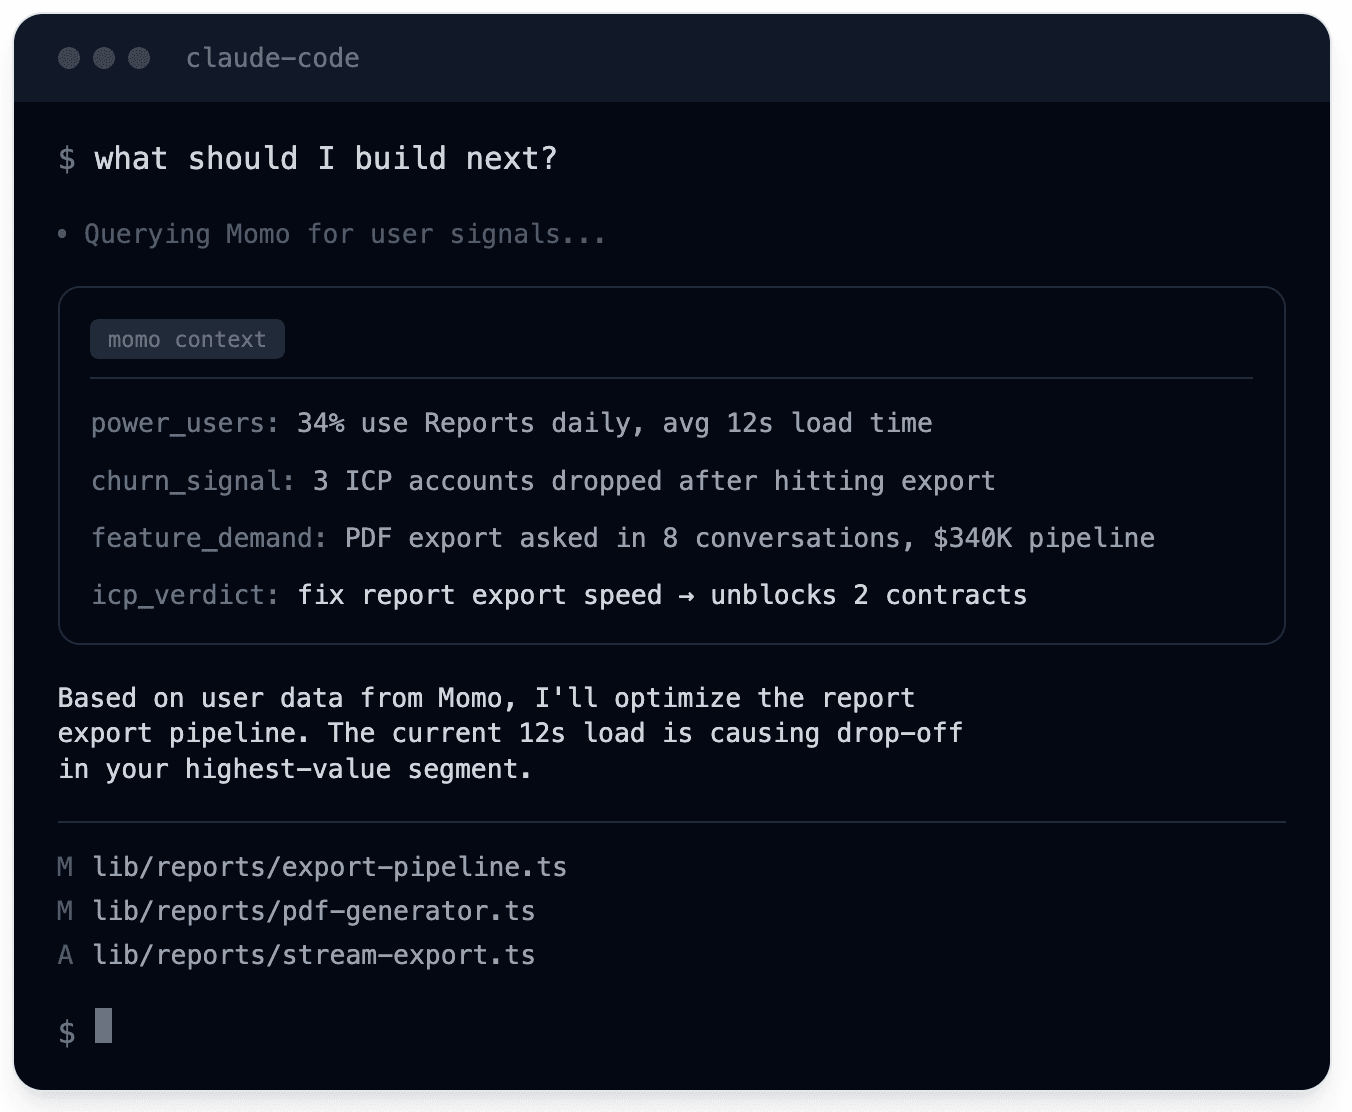Select the churn_signal label

click(193, 481)
